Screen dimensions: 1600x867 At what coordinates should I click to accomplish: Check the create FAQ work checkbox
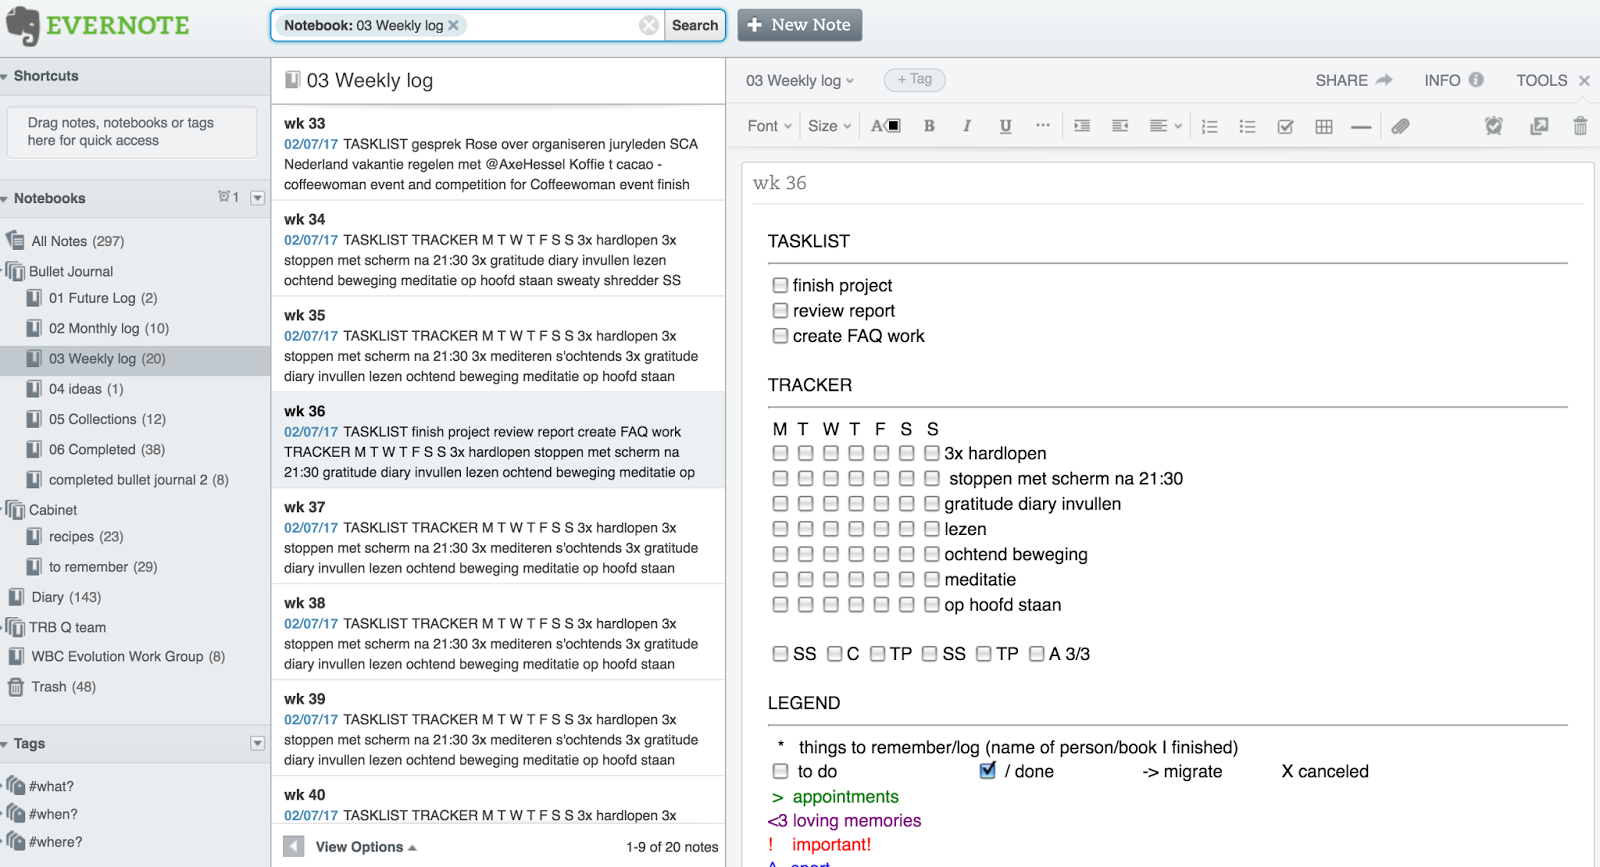780,336
